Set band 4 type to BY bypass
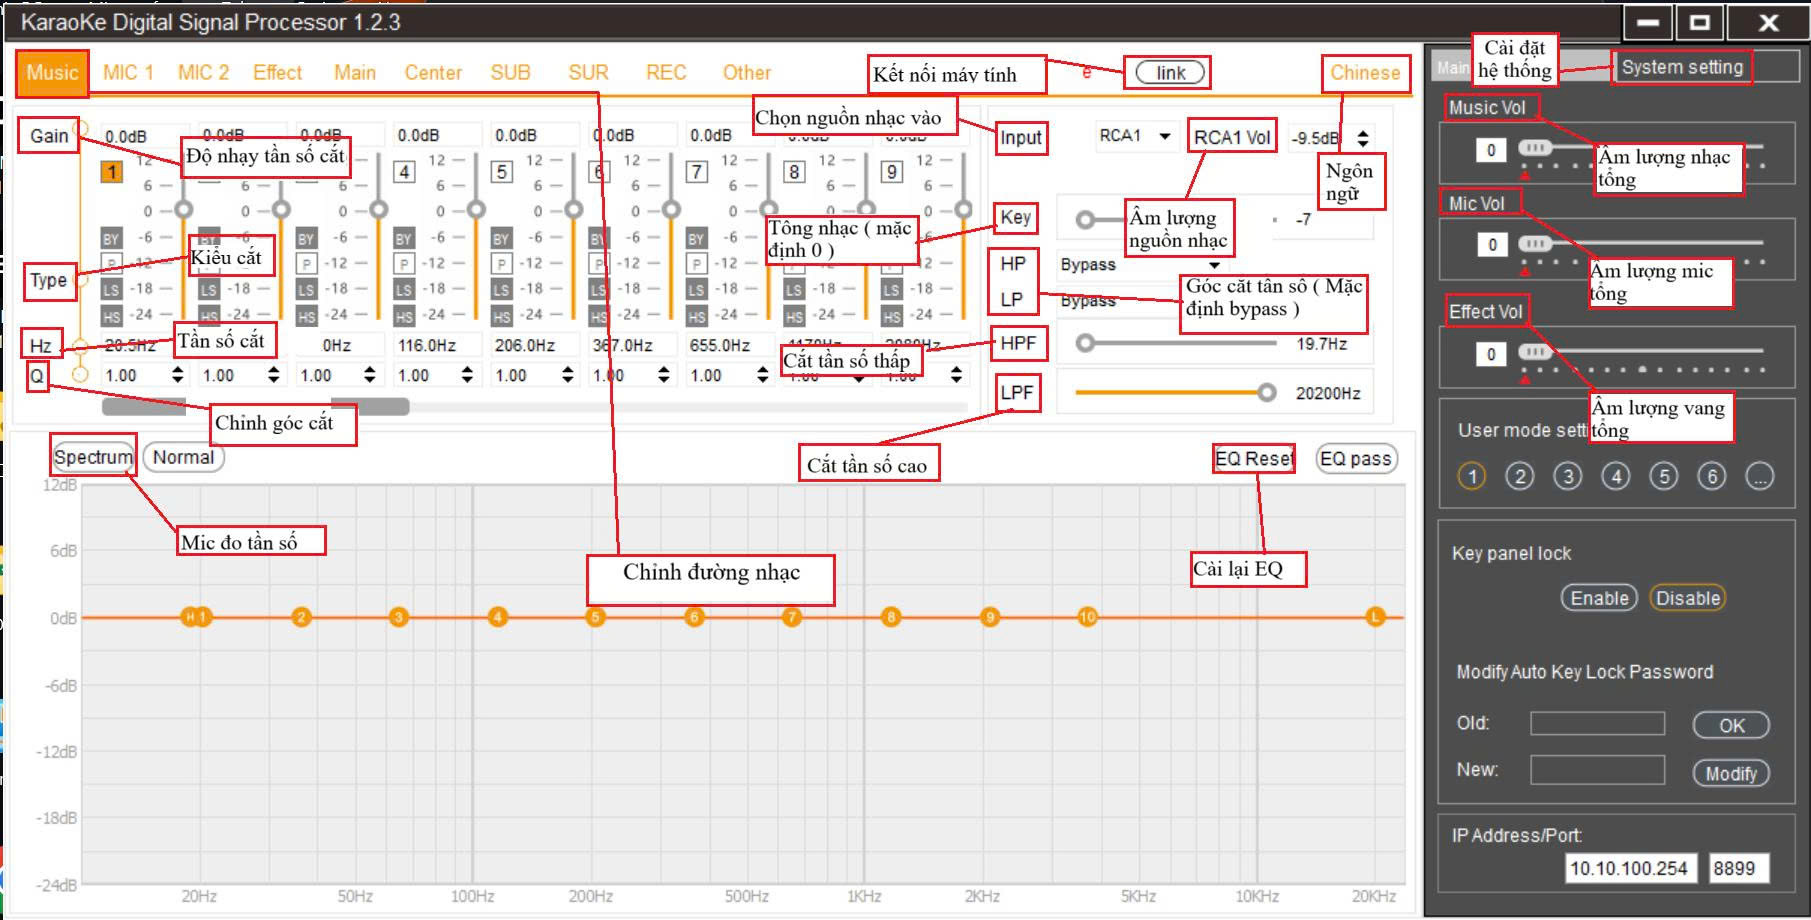Screen dimensions: 1811x920 click(x=404, y=239)
